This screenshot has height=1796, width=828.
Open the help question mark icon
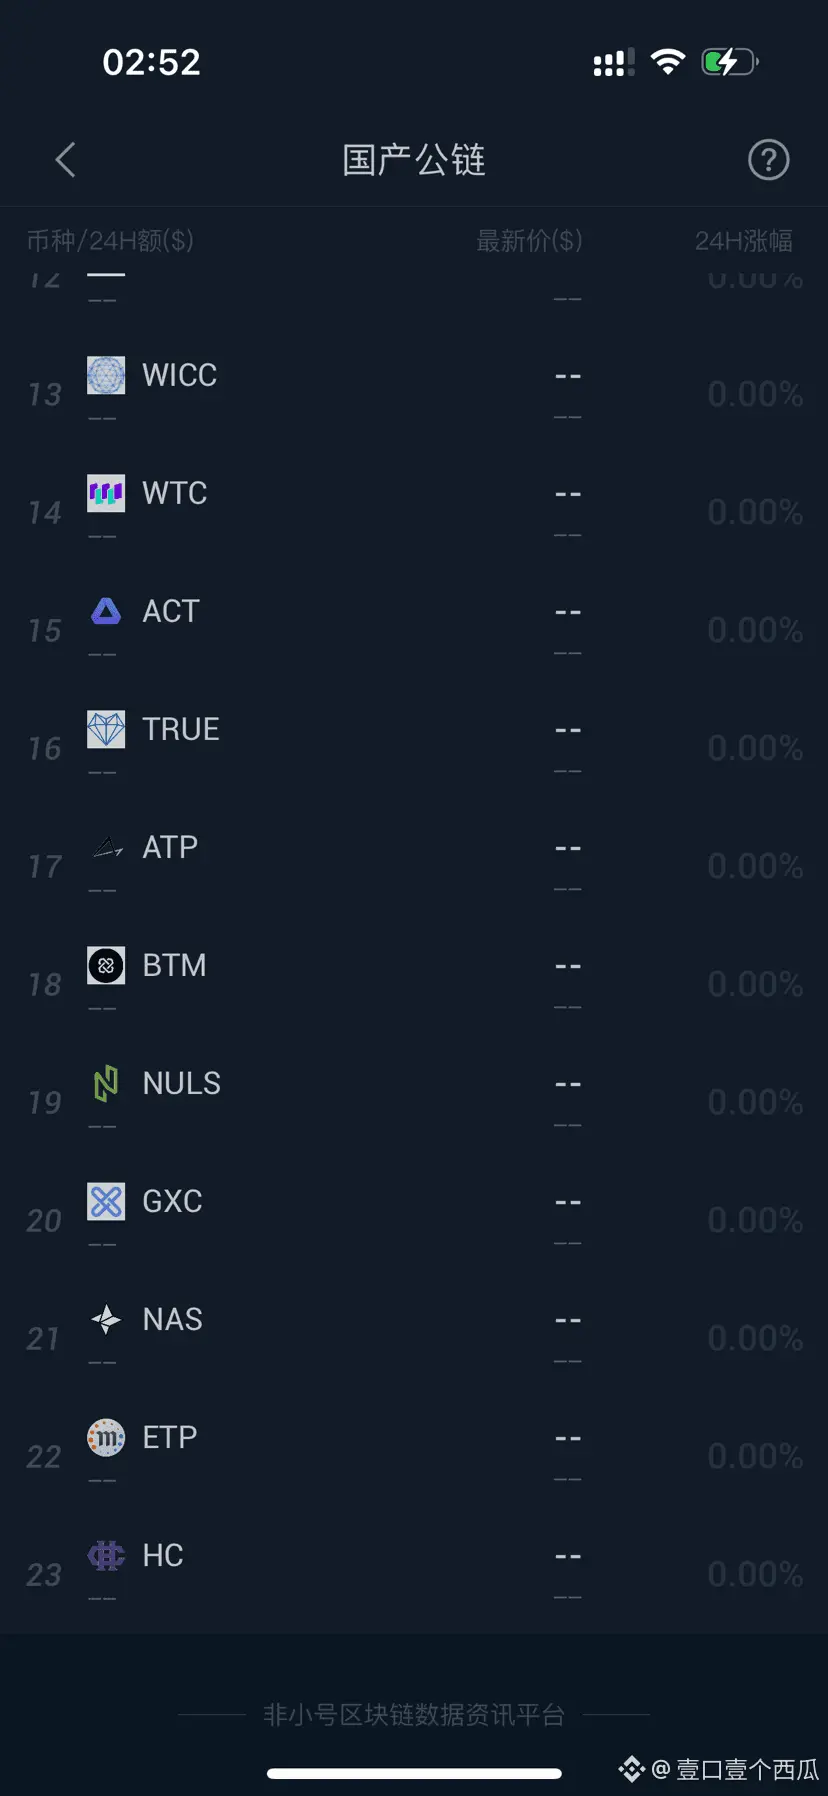[x=768, y=160]
